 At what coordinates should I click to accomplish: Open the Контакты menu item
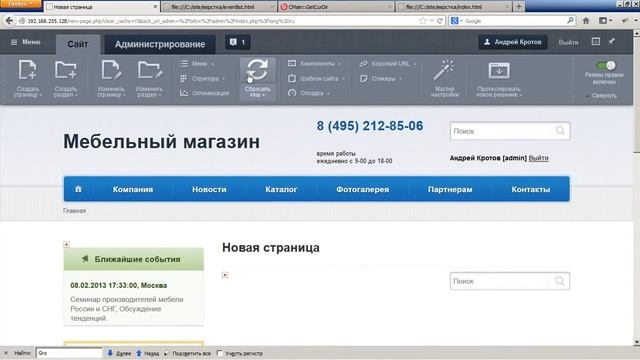point(531,189)
